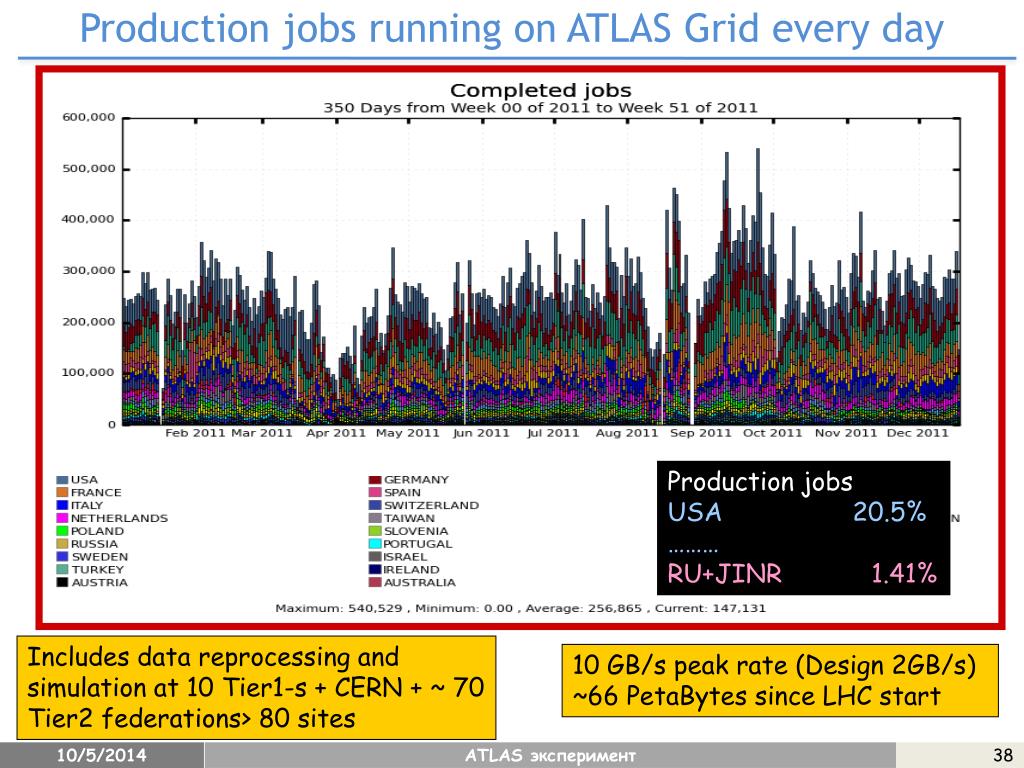Click the 'Mar 2011' x-axis label
The image size is (1024, 768).
coord(263,433)
